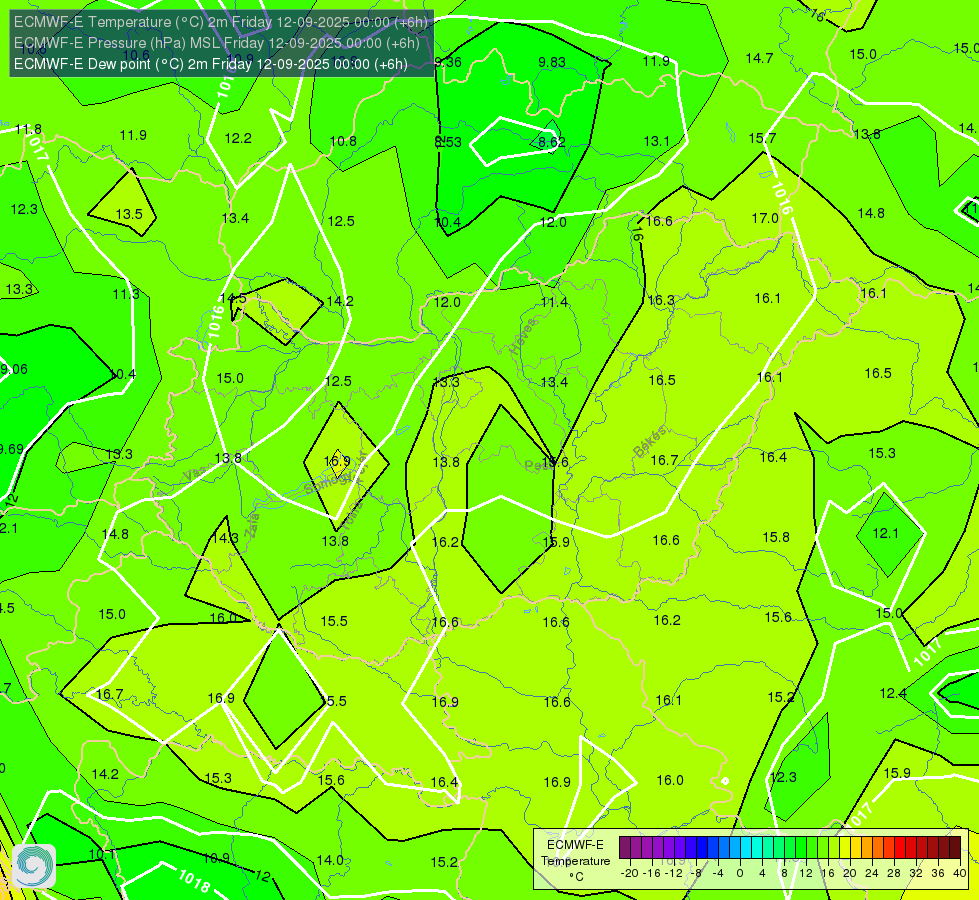Viewport: 979px width, 900px height.
Task: Click the temperature value 9.36
Action: [448, 62]
